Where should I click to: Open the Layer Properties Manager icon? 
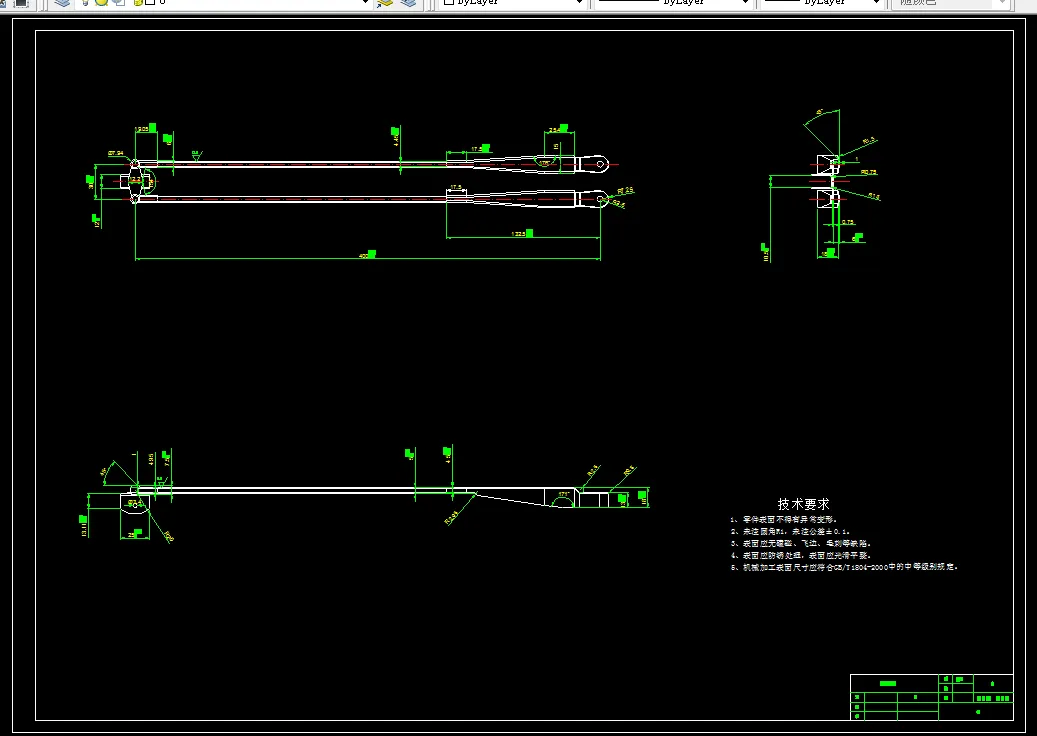point(62,3)
